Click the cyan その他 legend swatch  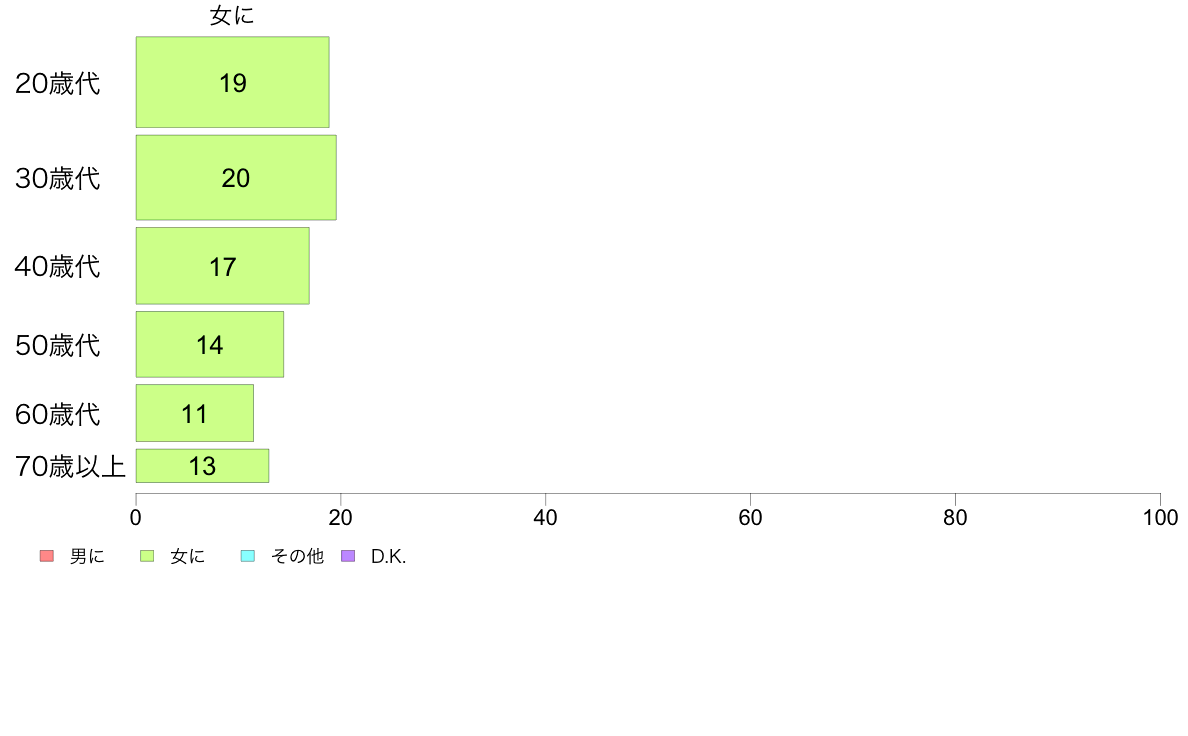pyautogui.click(x=248, y=556)
